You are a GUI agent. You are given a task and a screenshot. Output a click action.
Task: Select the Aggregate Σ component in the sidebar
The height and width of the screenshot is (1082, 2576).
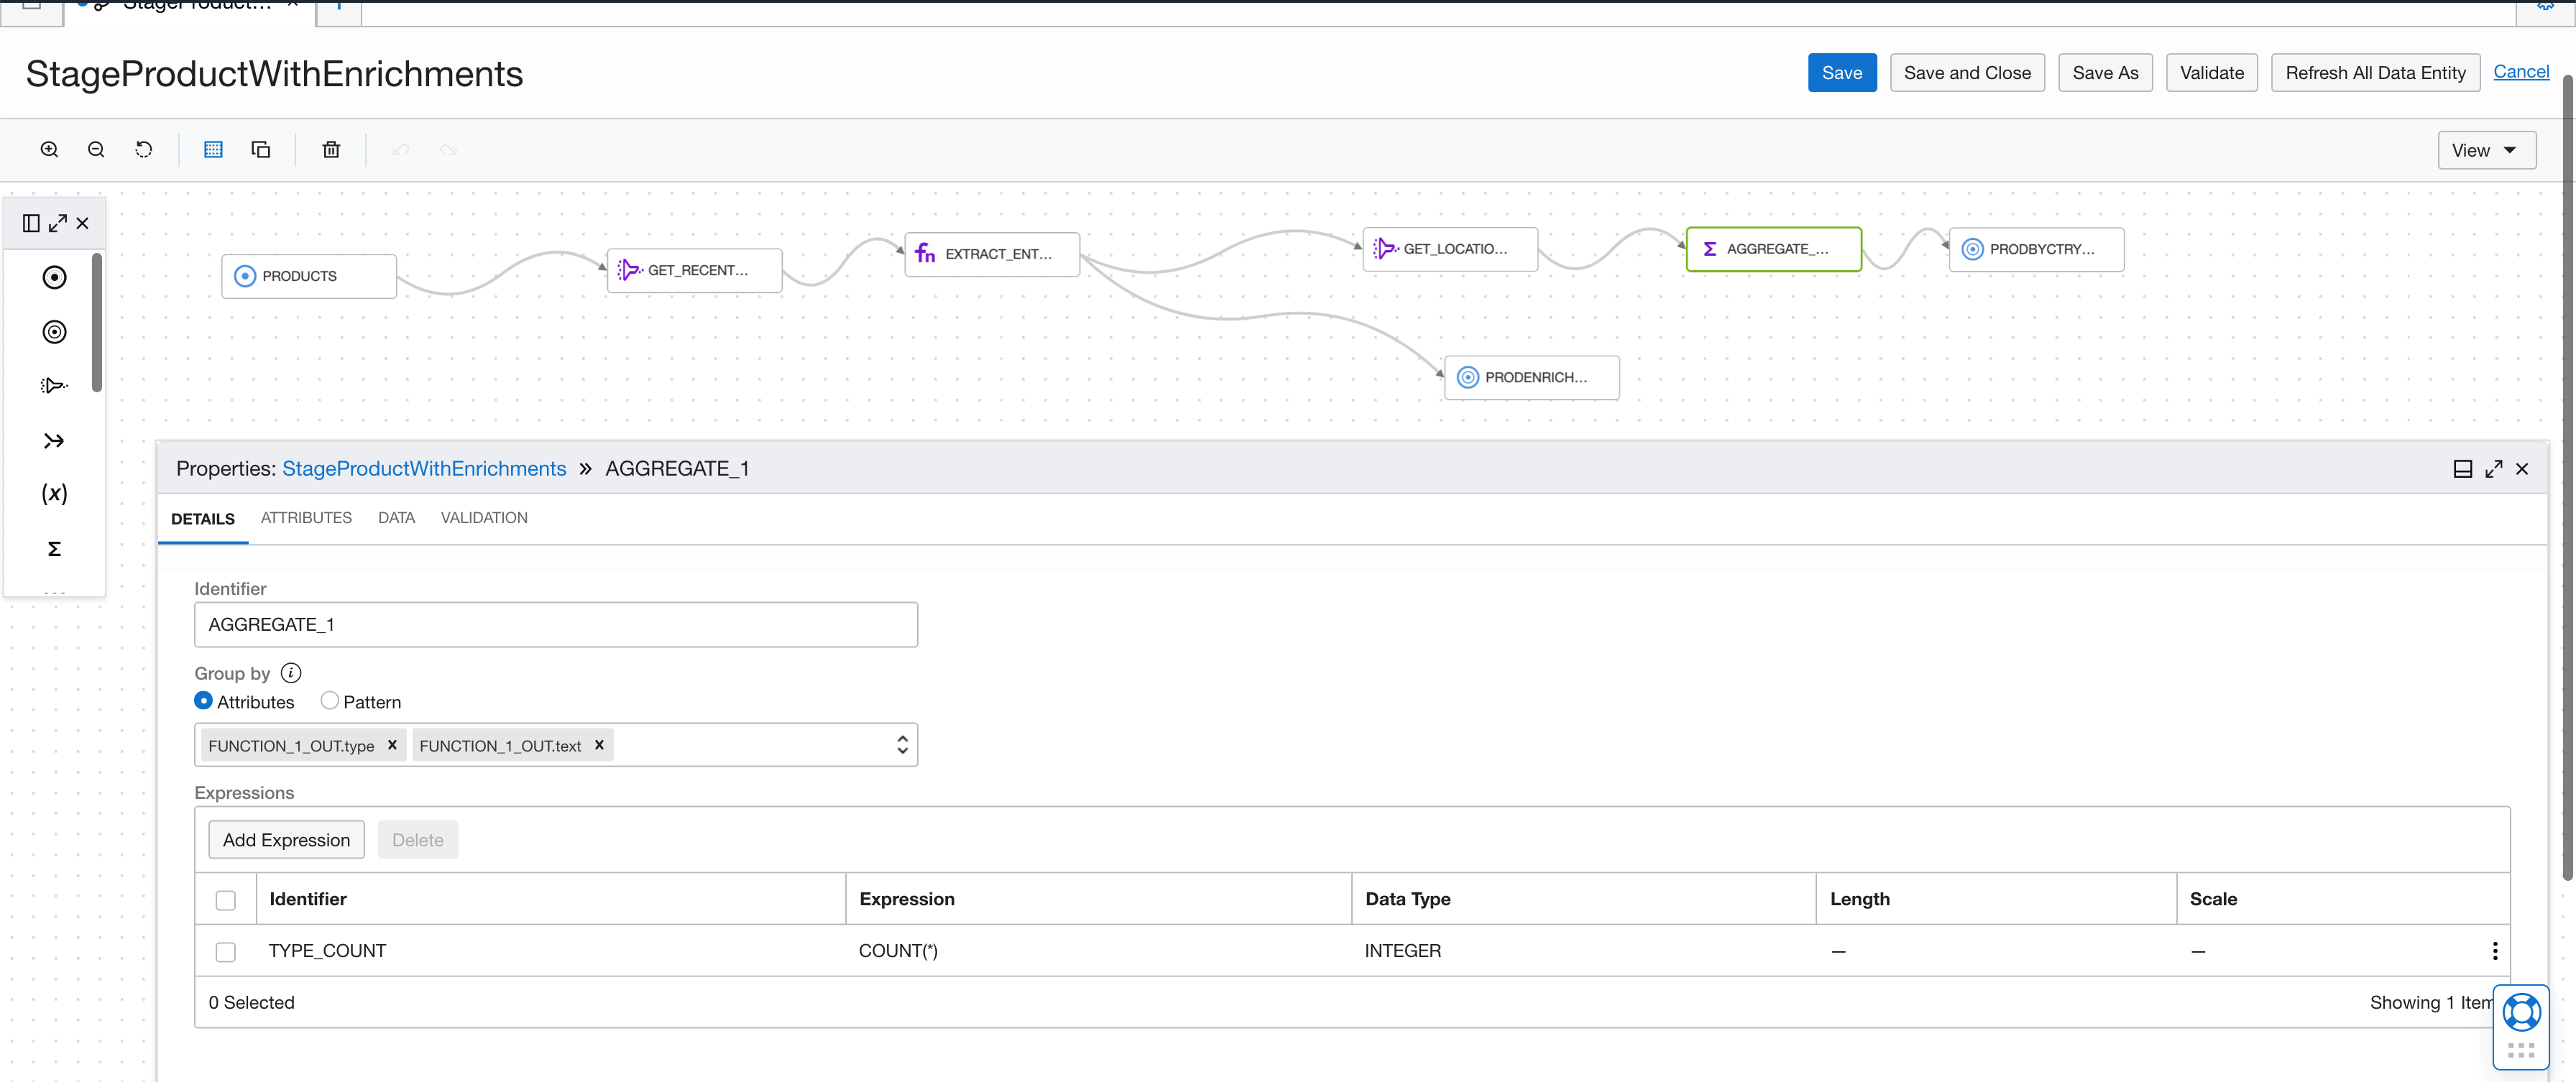[54, 548]
